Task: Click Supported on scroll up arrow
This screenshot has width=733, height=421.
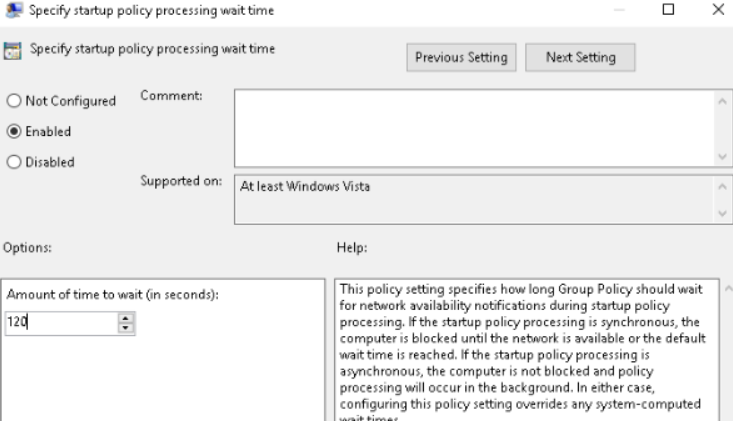Action: (x=722, y=186)
